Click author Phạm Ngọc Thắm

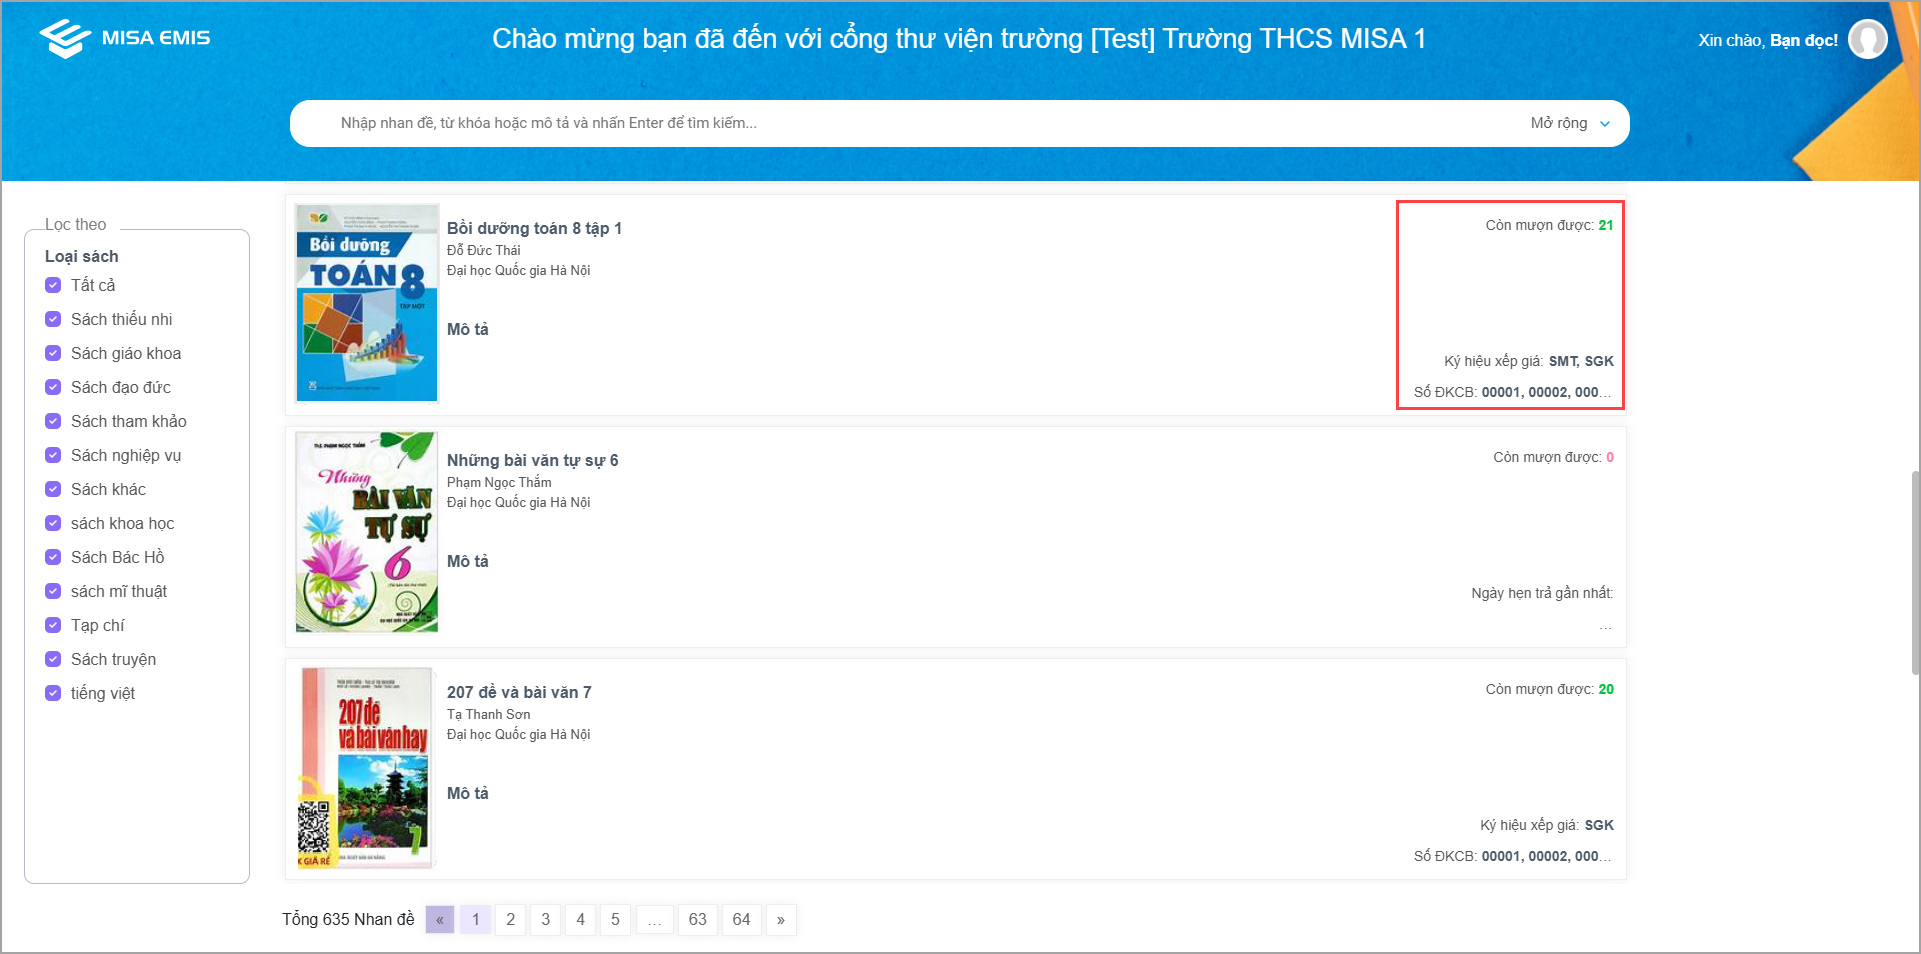pos(499,482)
